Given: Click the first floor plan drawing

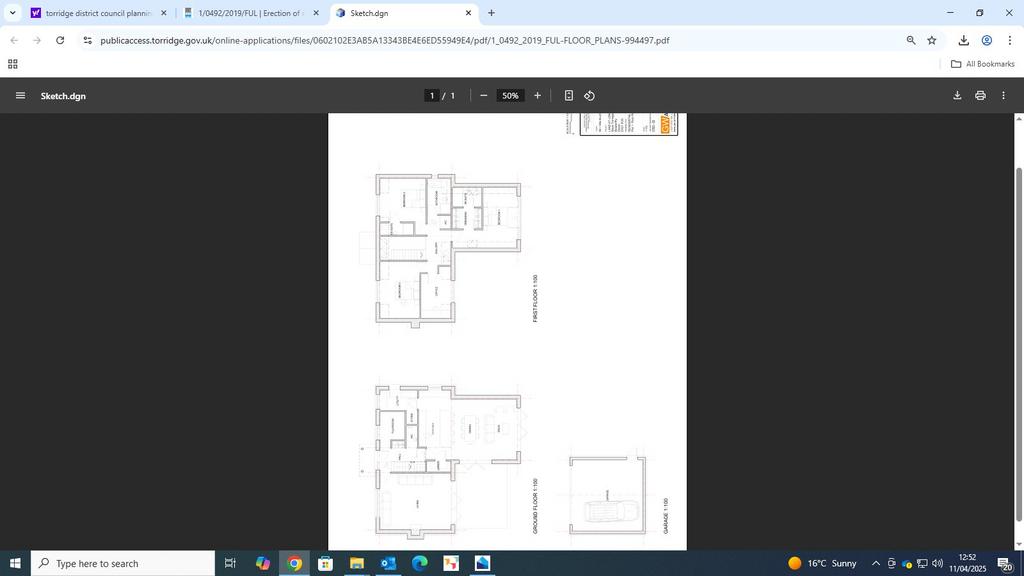Looking at the screenshot, I should pyautogui.click(x=448, y=251).
